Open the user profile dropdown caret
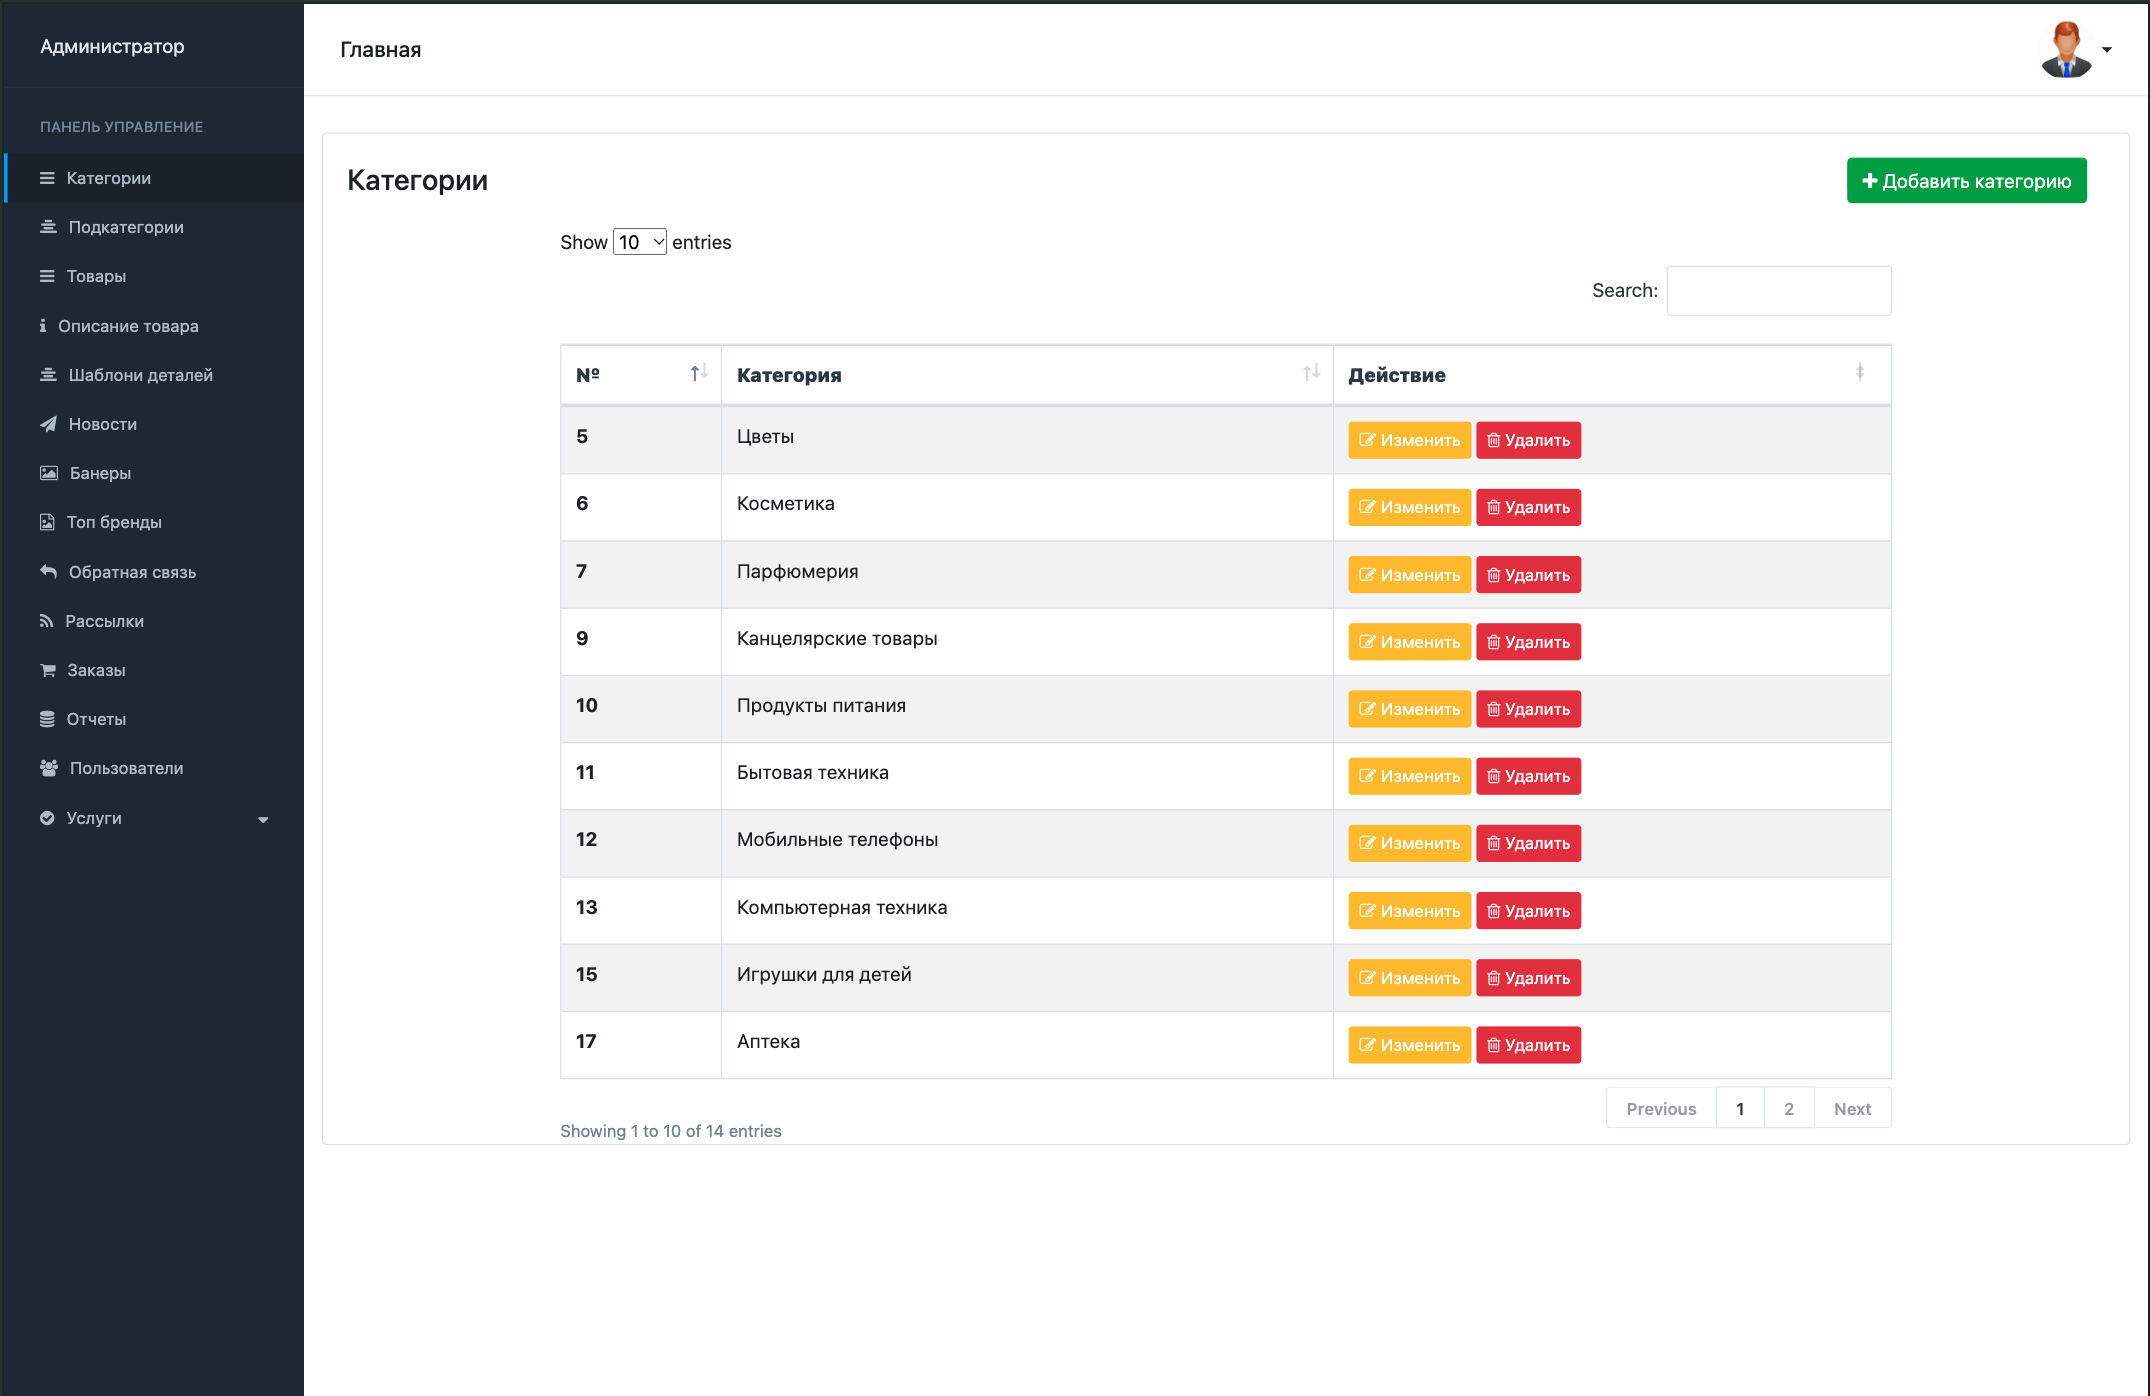This screenshot has height=1396, width=2150. tap(2107, 50)
